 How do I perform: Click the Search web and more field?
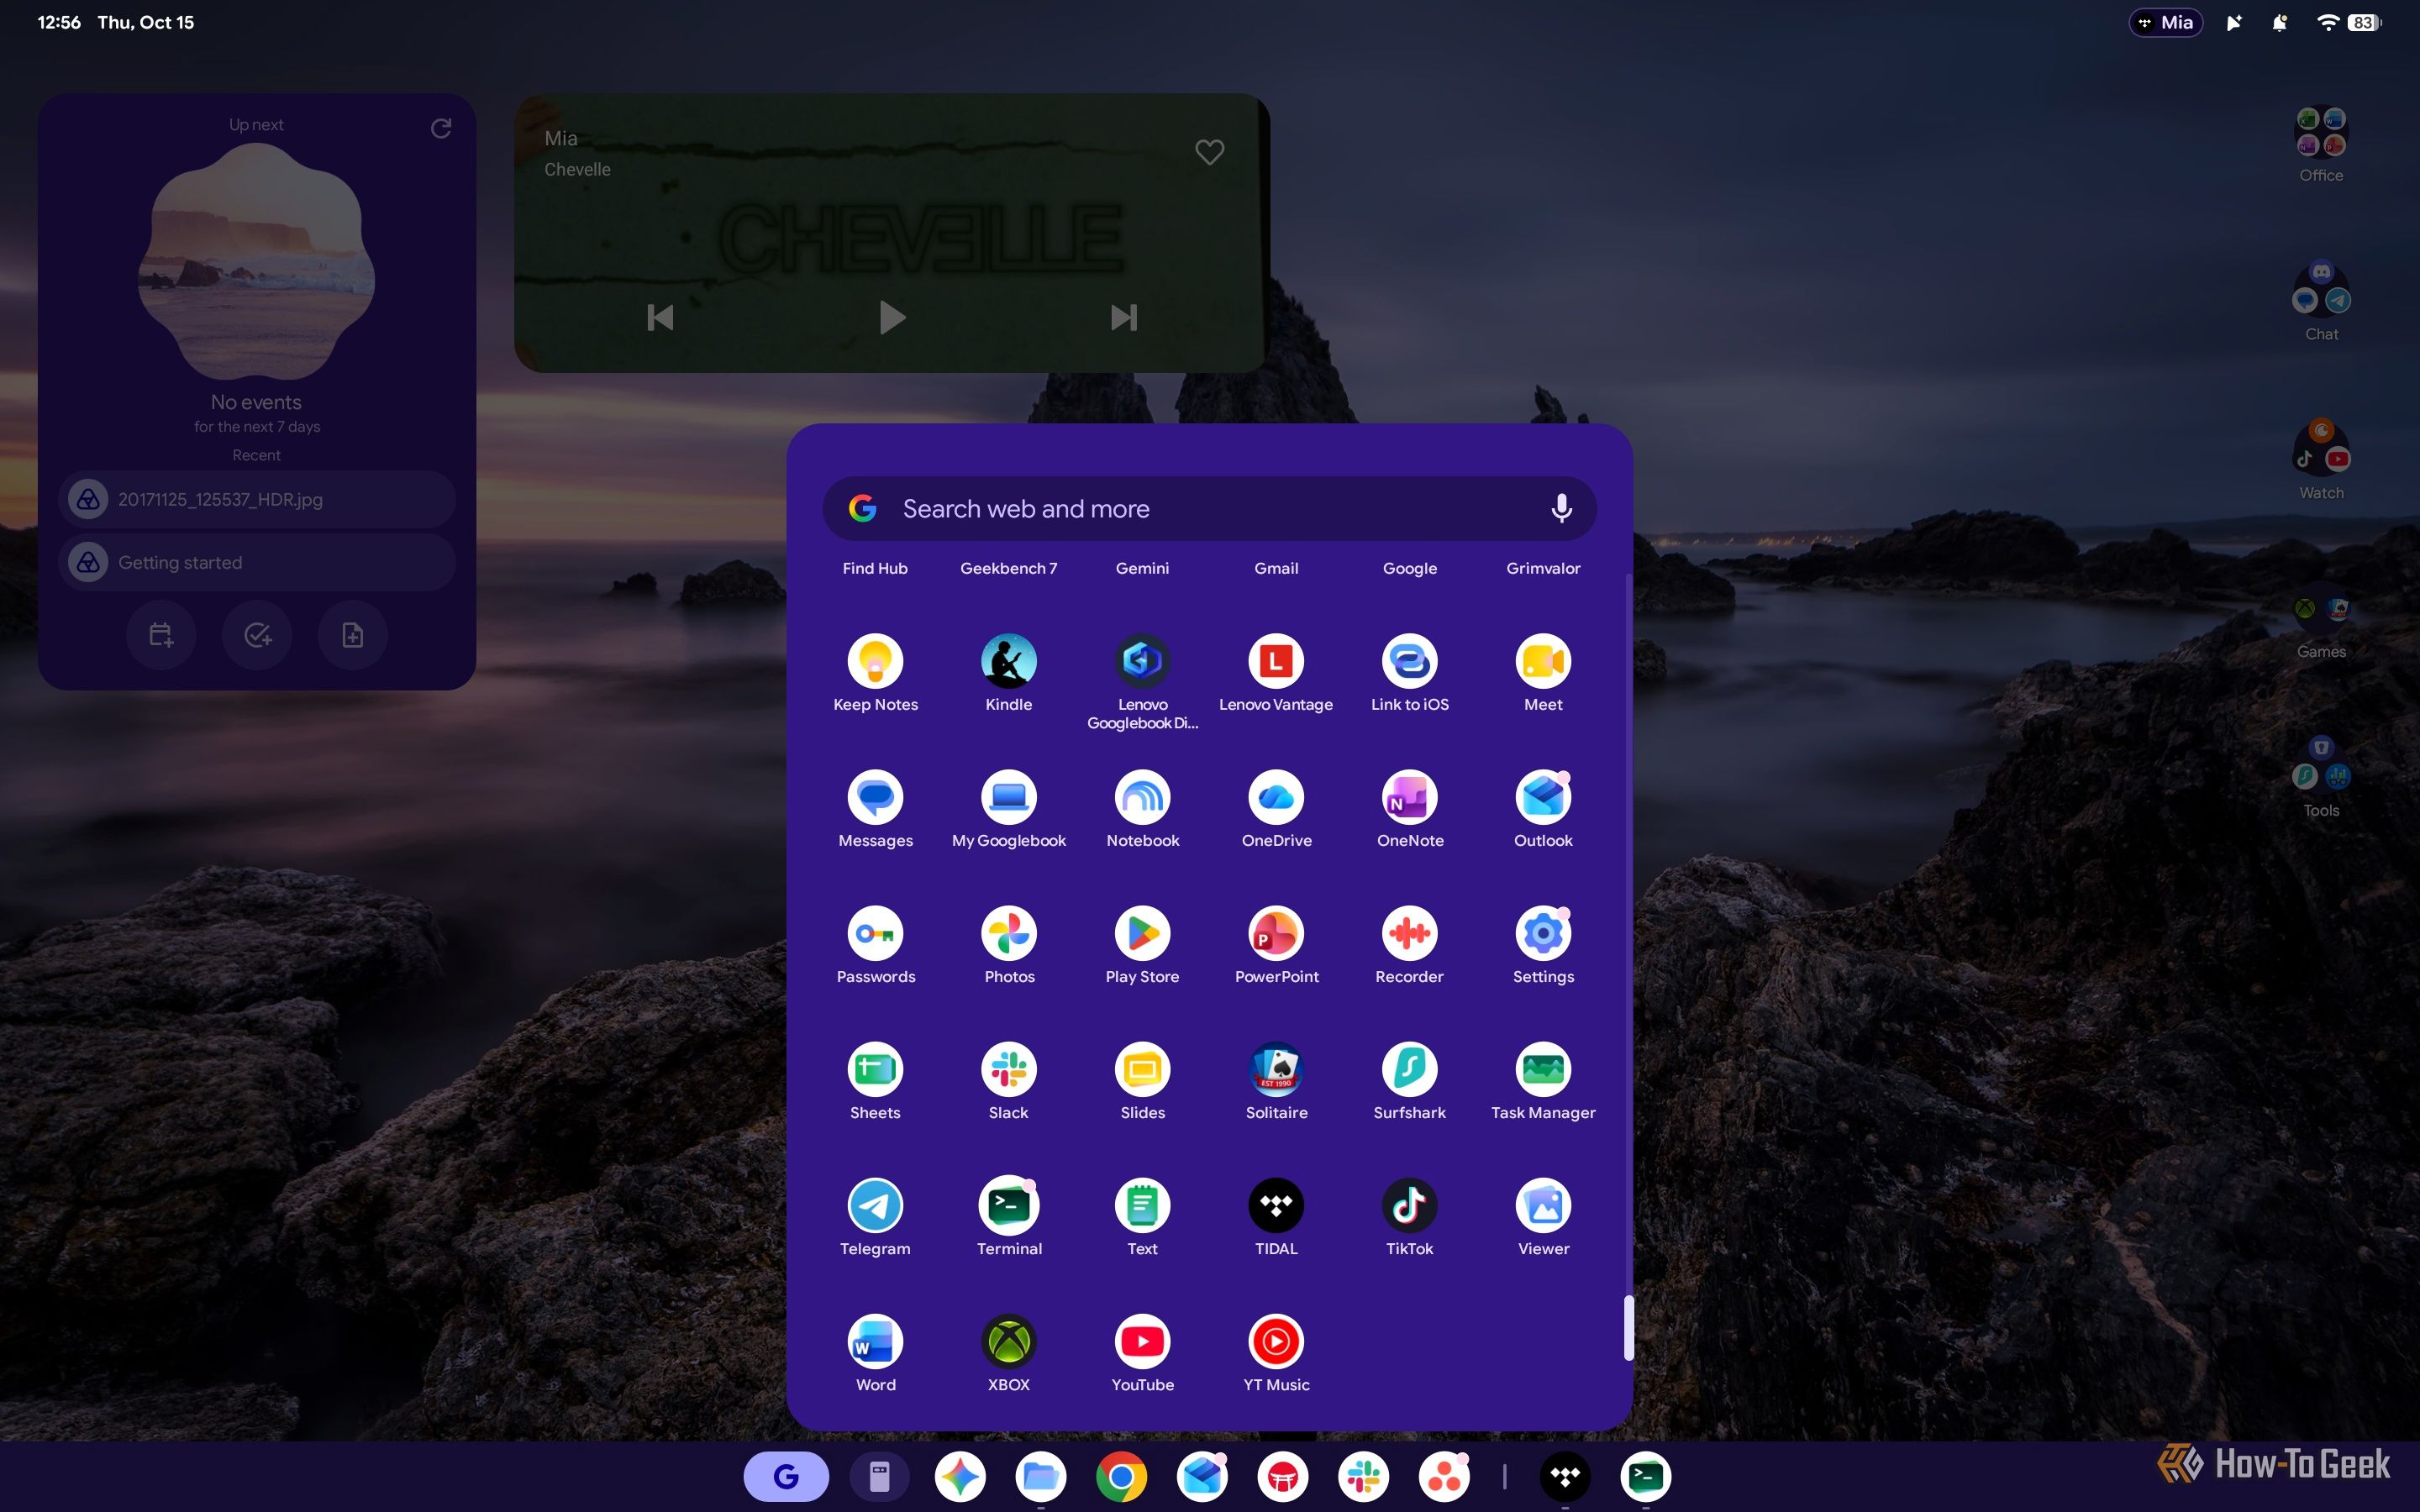pyautogui.click(x=1209, y=508)
